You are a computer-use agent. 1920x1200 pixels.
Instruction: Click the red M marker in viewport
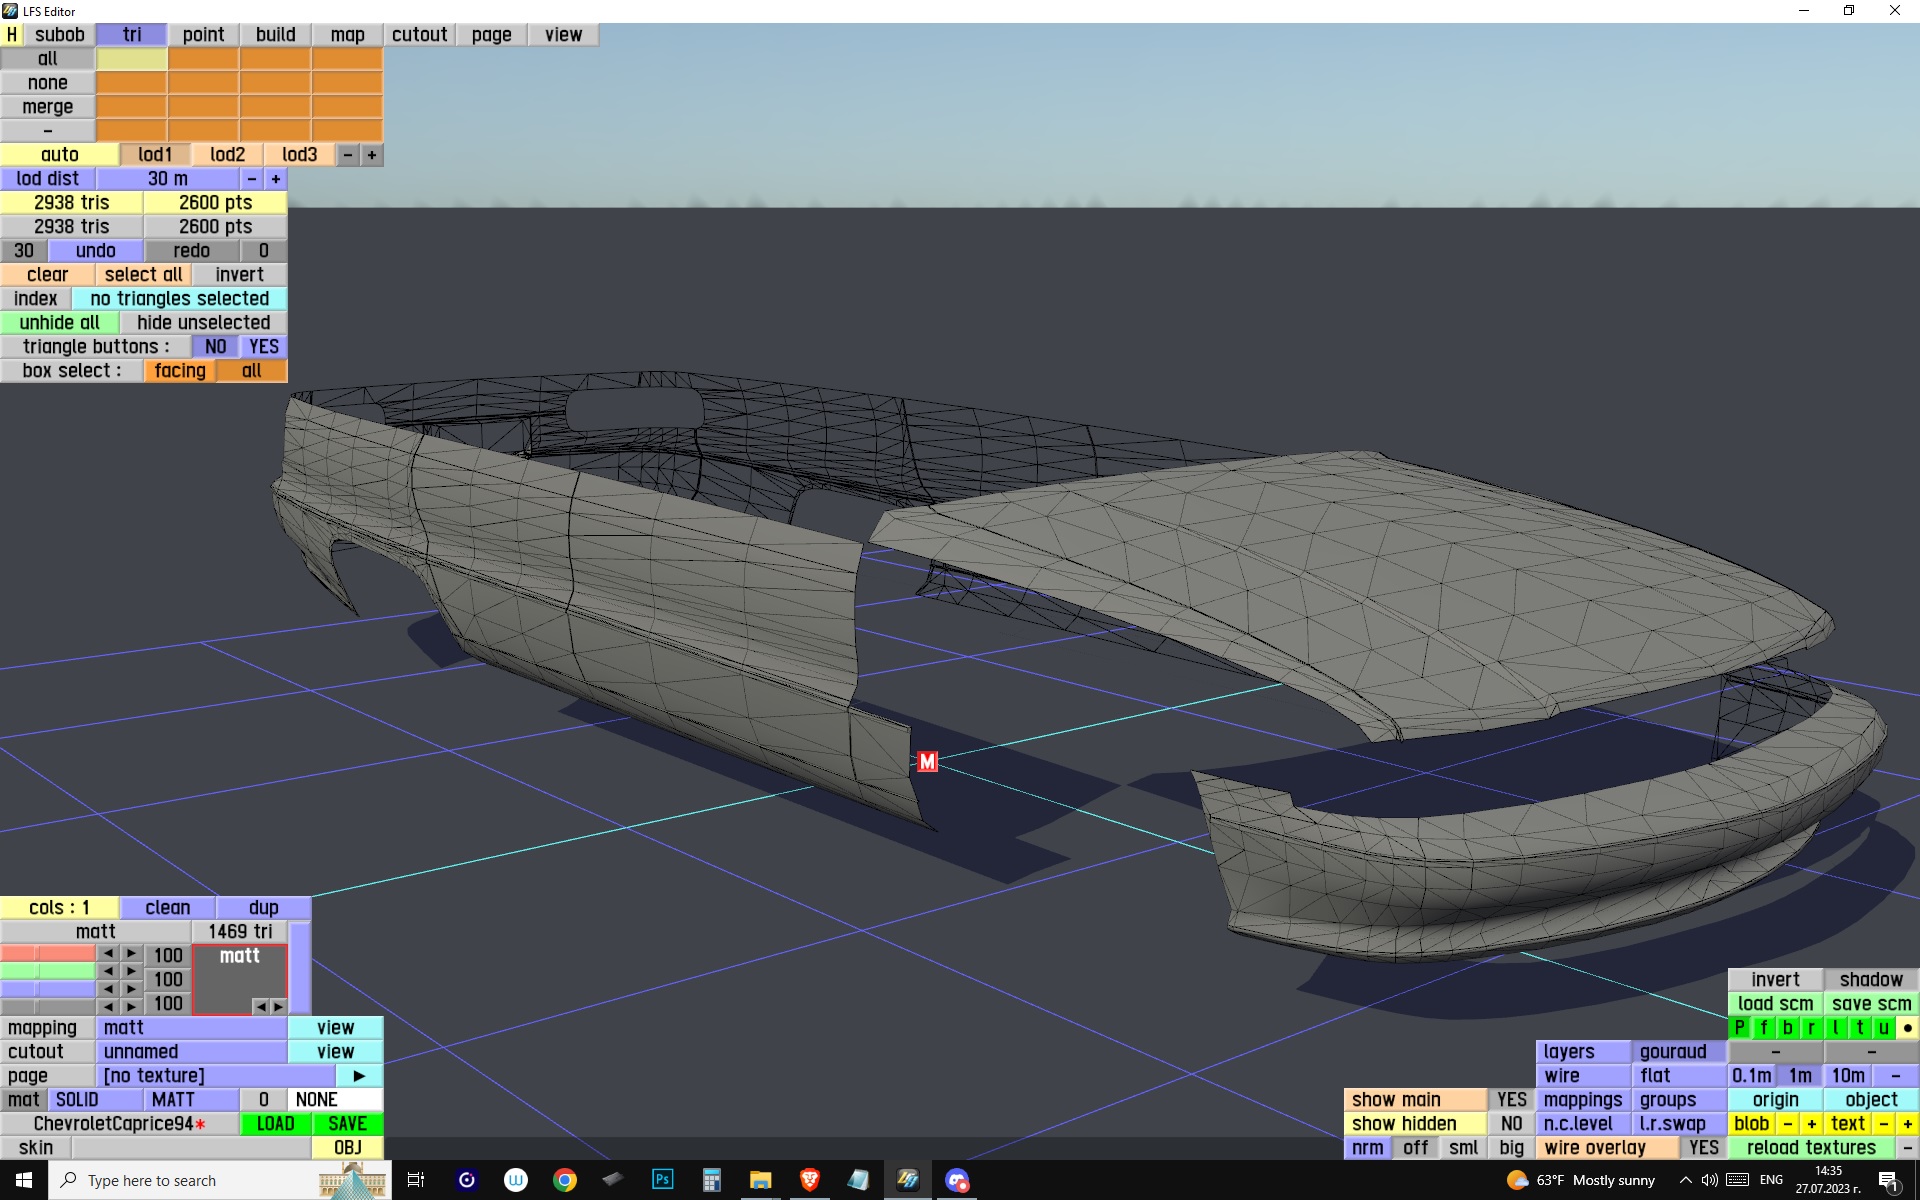(927, 762)
